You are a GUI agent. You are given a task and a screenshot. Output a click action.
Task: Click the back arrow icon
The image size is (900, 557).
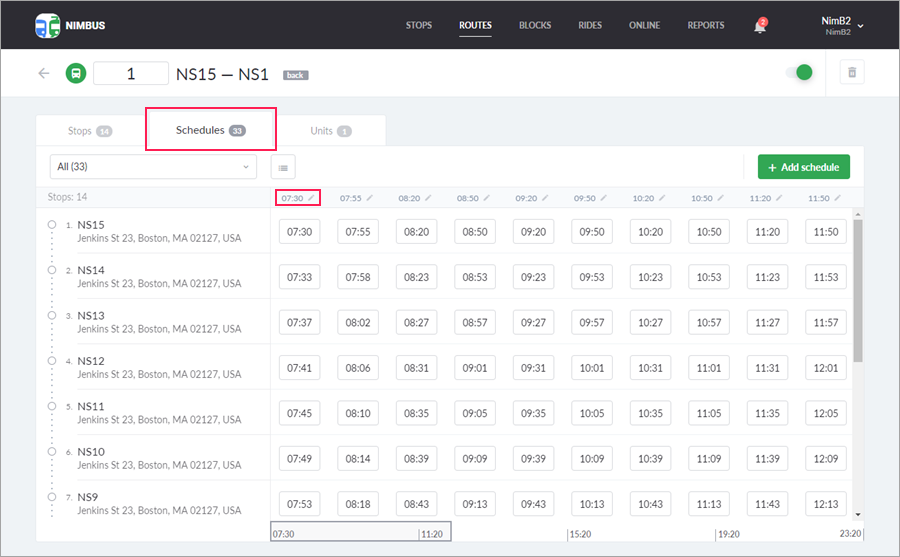click(44, 73)
